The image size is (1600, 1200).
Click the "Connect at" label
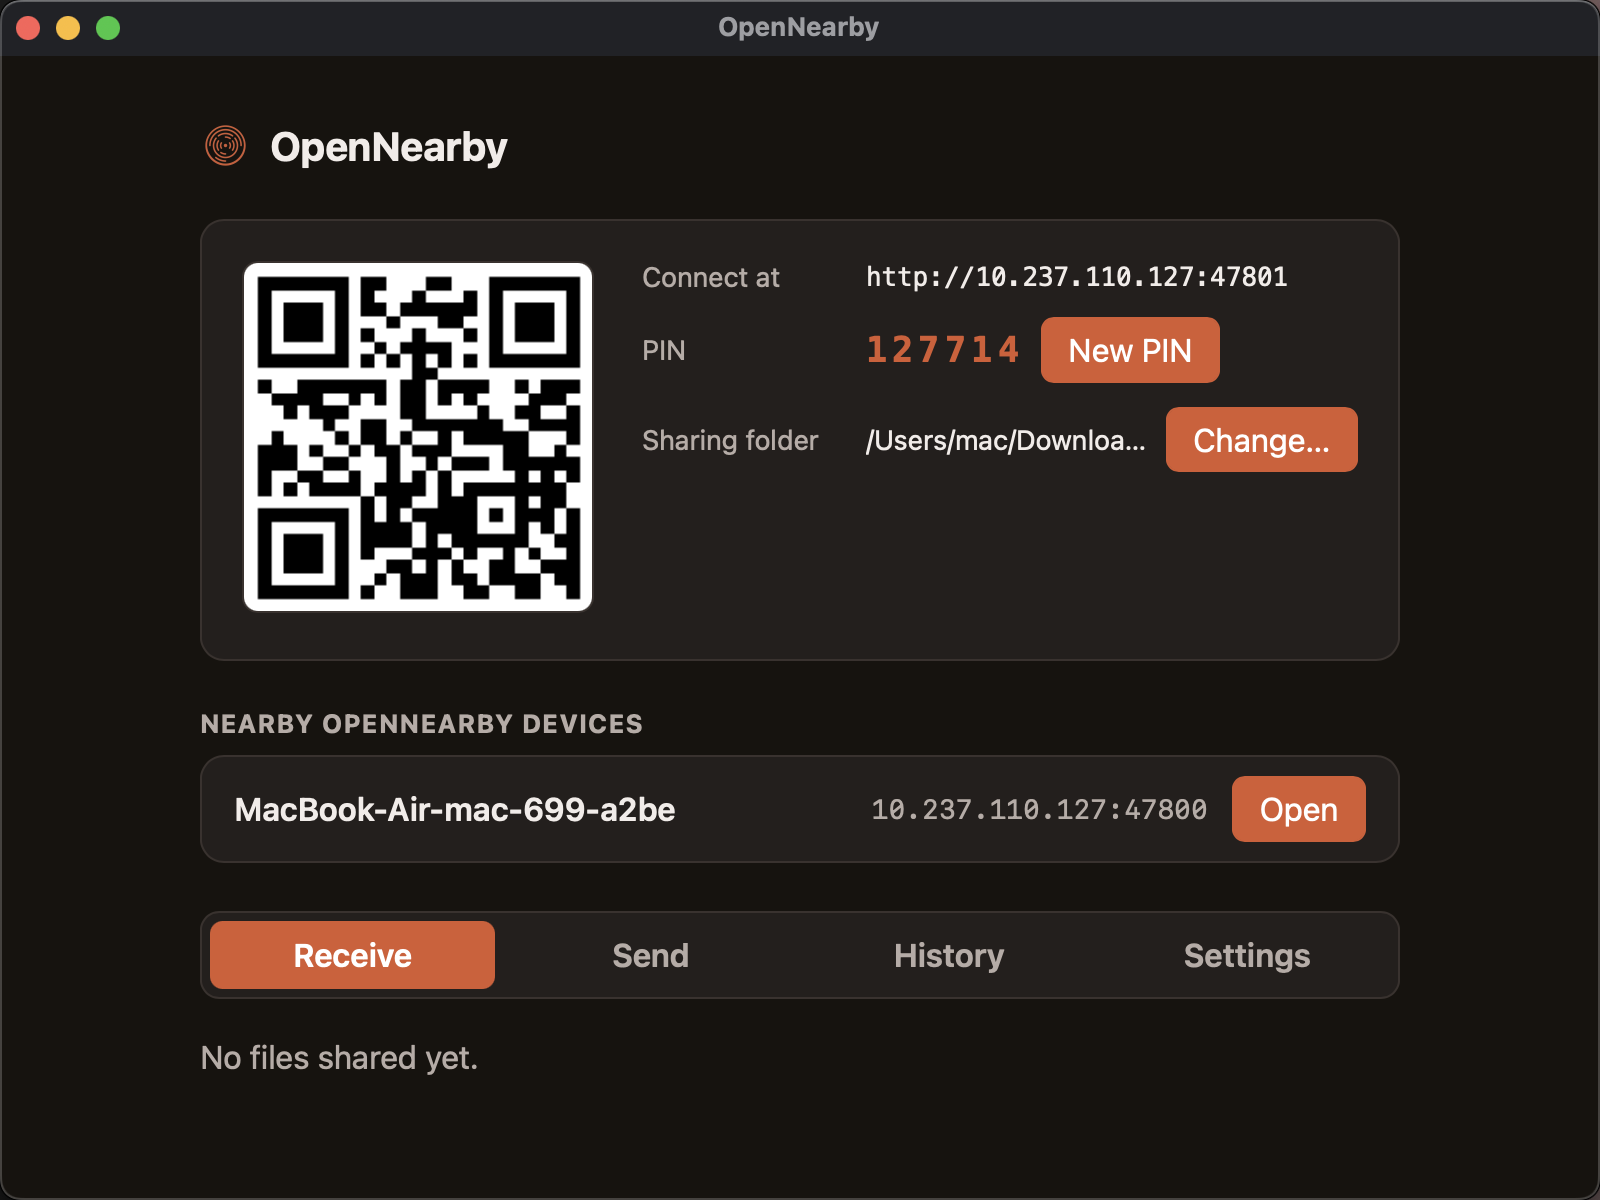tap(710, 277)
